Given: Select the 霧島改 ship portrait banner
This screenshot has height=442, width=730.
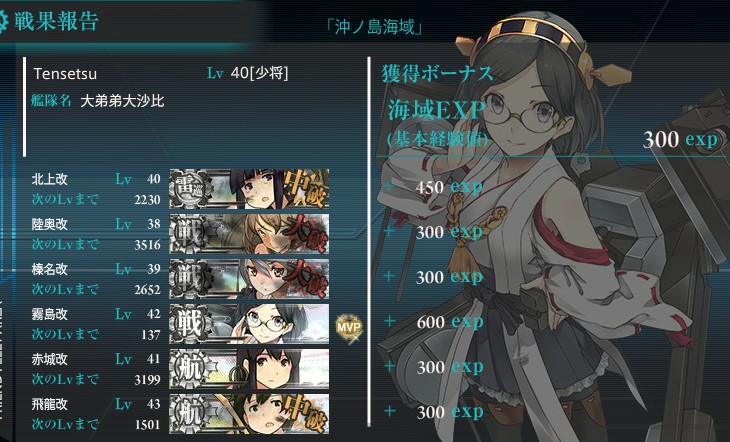Looking at the screenshot, I should (249, 324).
